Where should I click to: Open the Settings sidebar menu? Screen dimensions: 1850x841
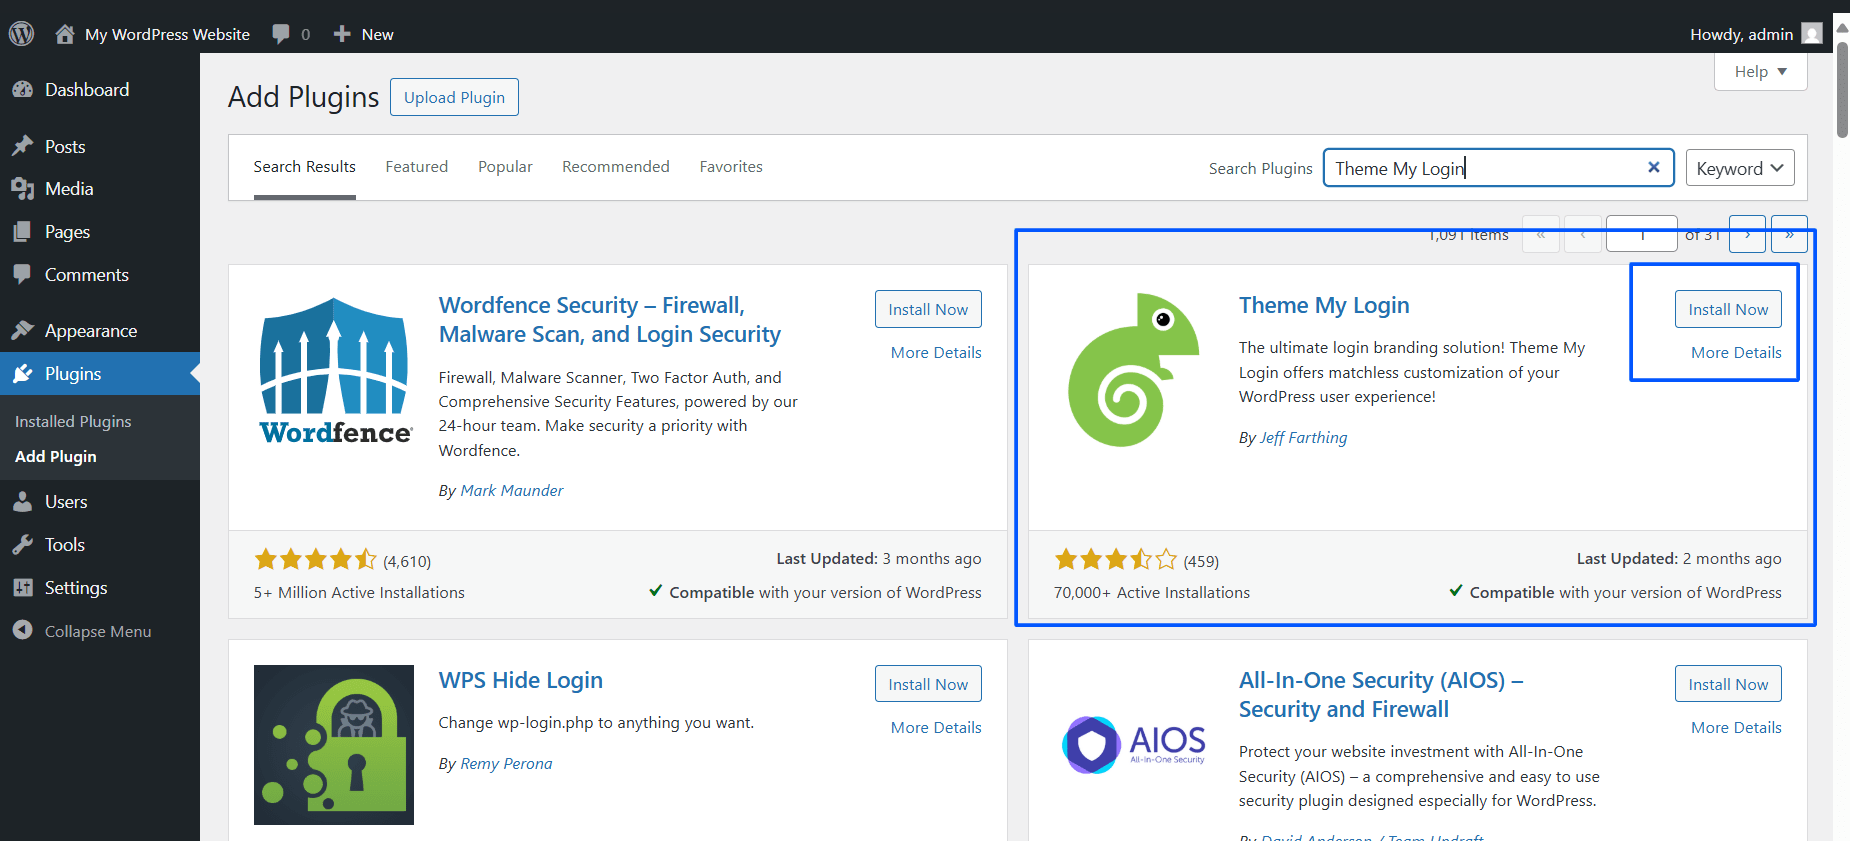pos(100,588)
